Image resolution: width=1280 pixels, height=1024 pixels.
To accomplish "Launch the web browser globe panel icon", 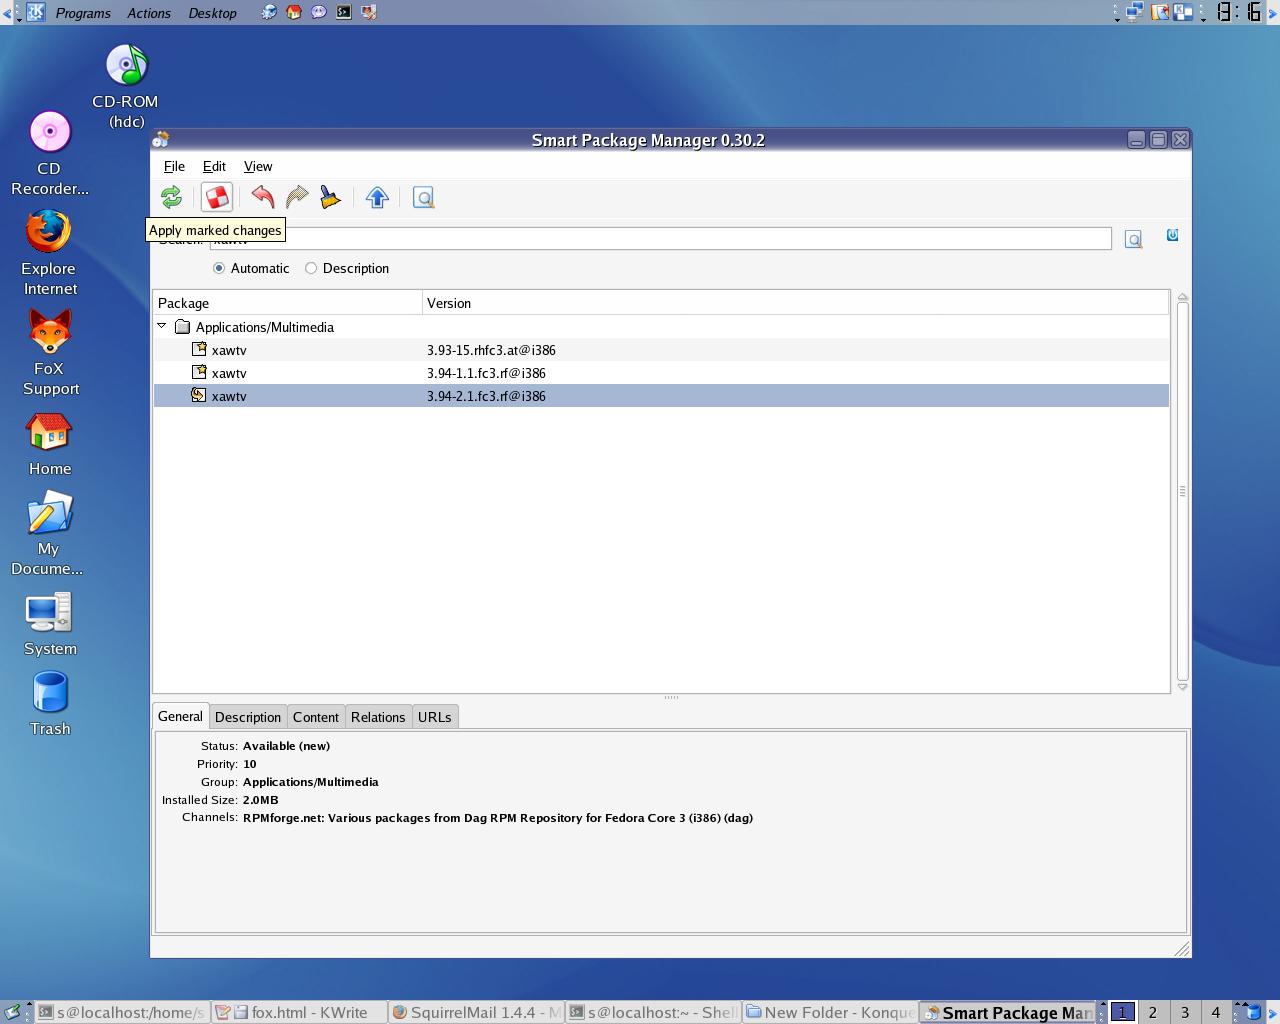I will (269, 12).
